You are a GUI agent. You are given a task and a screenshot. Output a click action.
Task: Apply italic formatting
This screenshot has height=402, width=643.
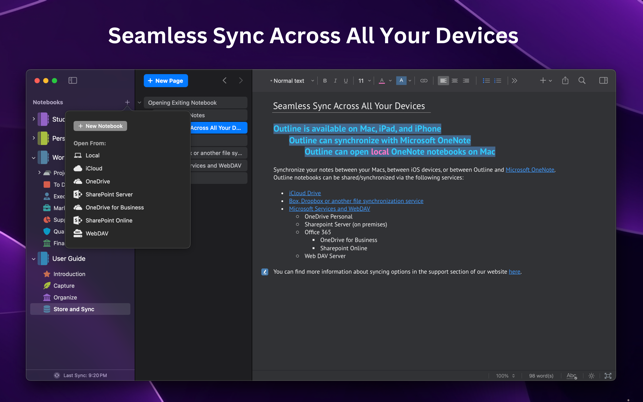(x=335, y=81)
